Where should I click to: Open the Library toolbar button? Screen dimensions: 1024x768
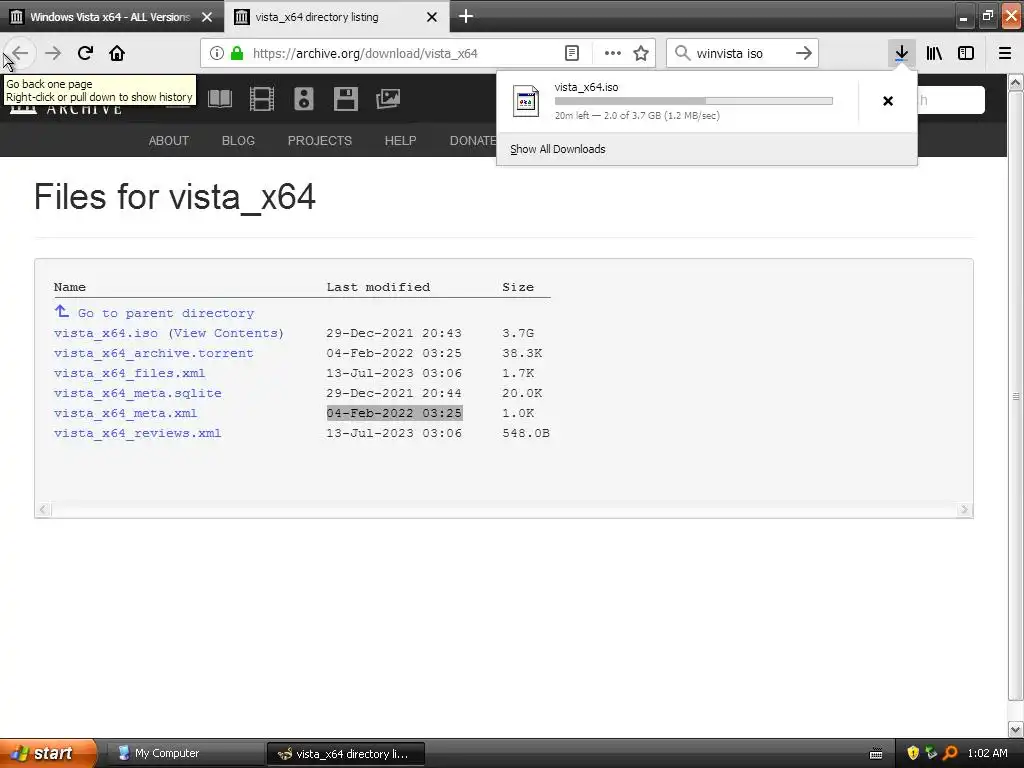point(934,53)
